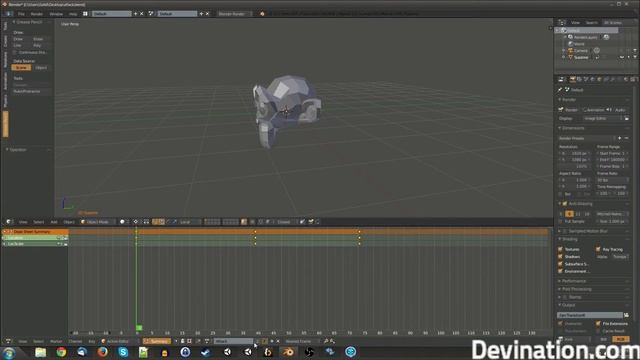Open the Nearest Frame snapping dropdown
The height and width of the screenshot is (360, 640).
[302, 341]
